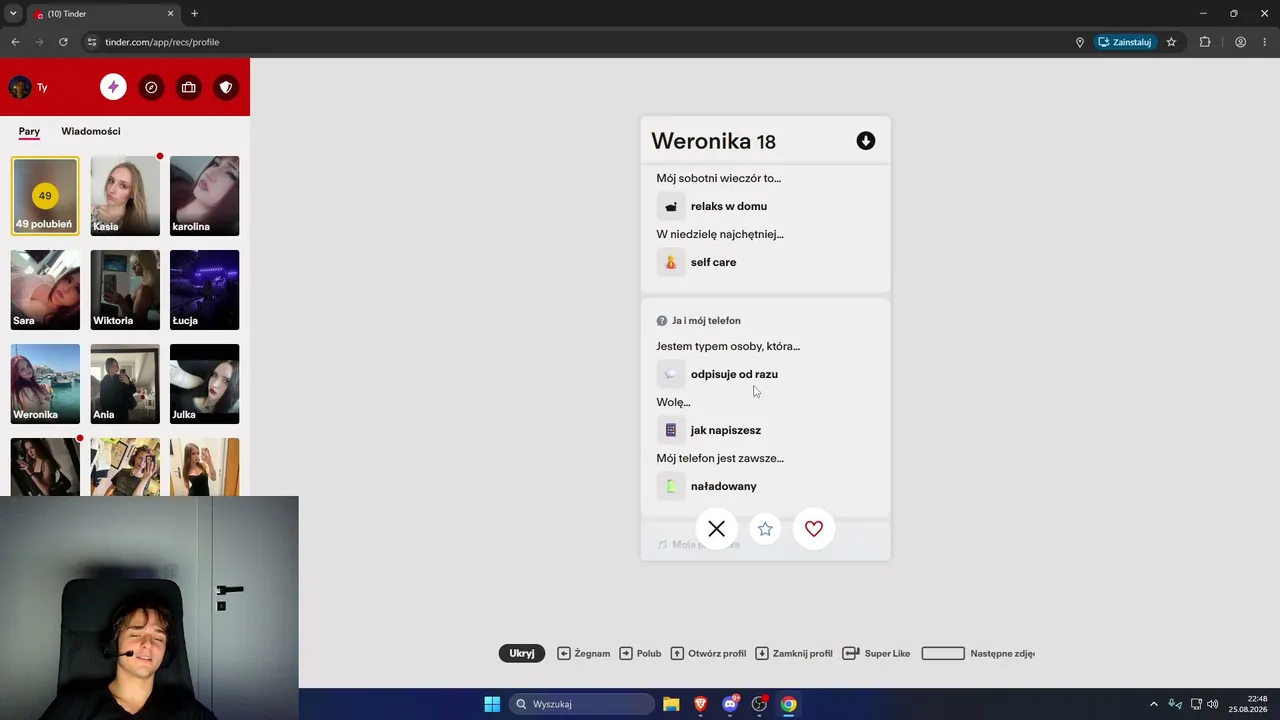Open the clock showing 22:48 25.08.2026
This screenshot has width=1280, height=720.
1249,704
